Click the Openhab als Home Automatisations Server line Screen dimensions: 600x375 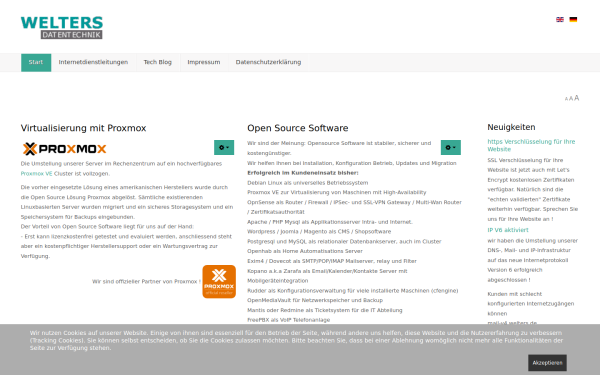pos(305,251)
